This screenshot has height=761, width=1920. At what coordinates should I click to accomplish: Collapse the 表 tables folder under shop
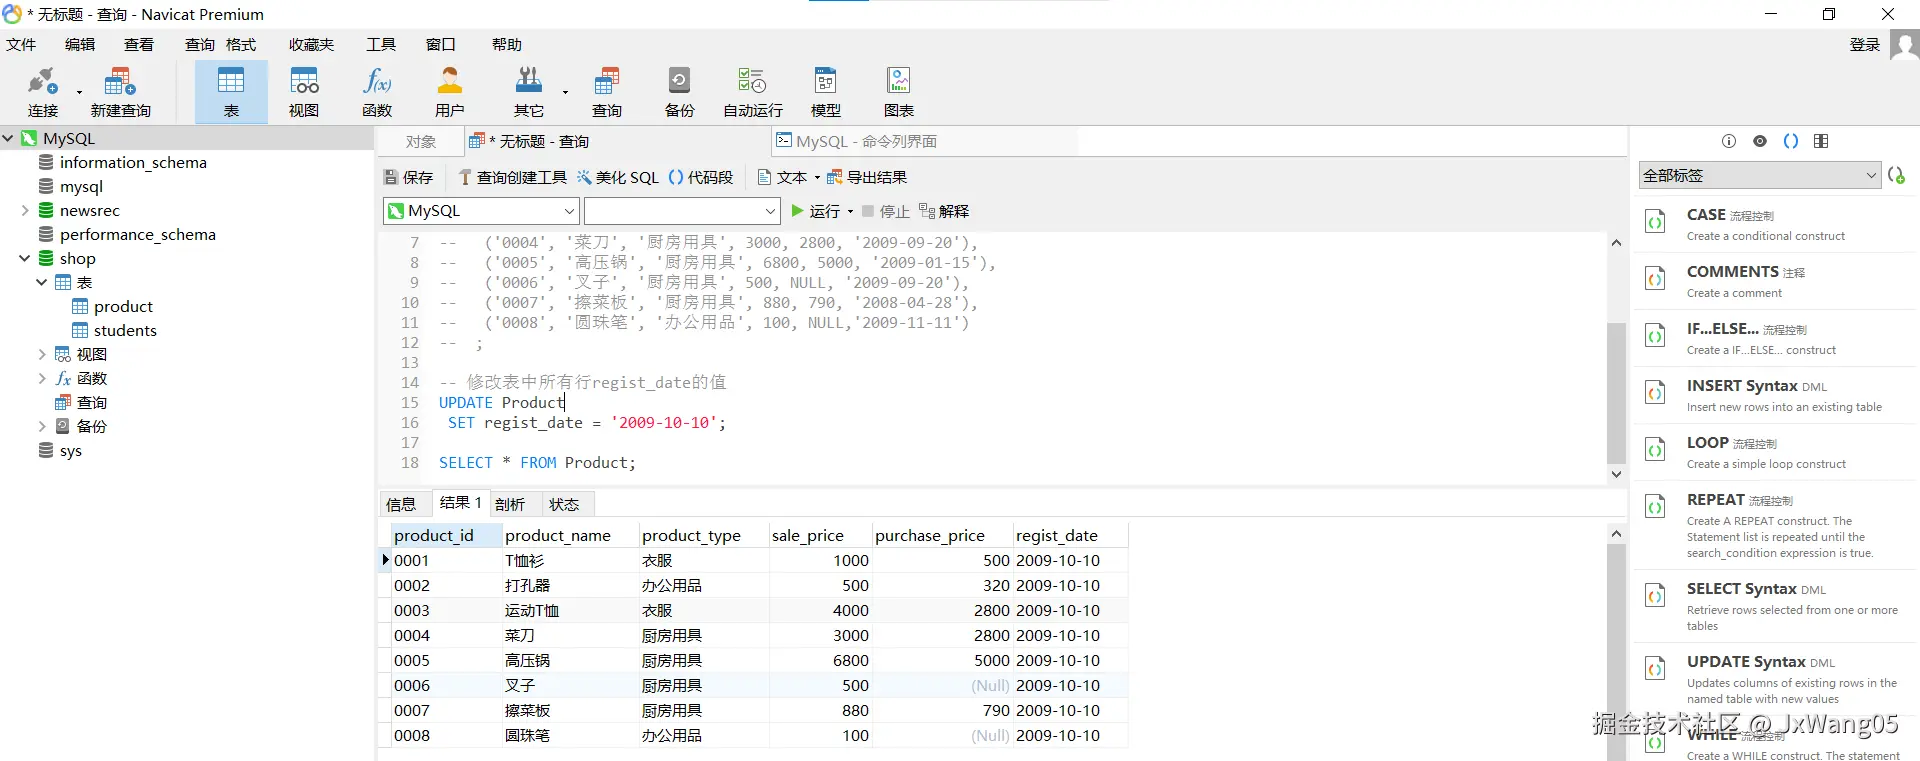(x=42, y=282)
